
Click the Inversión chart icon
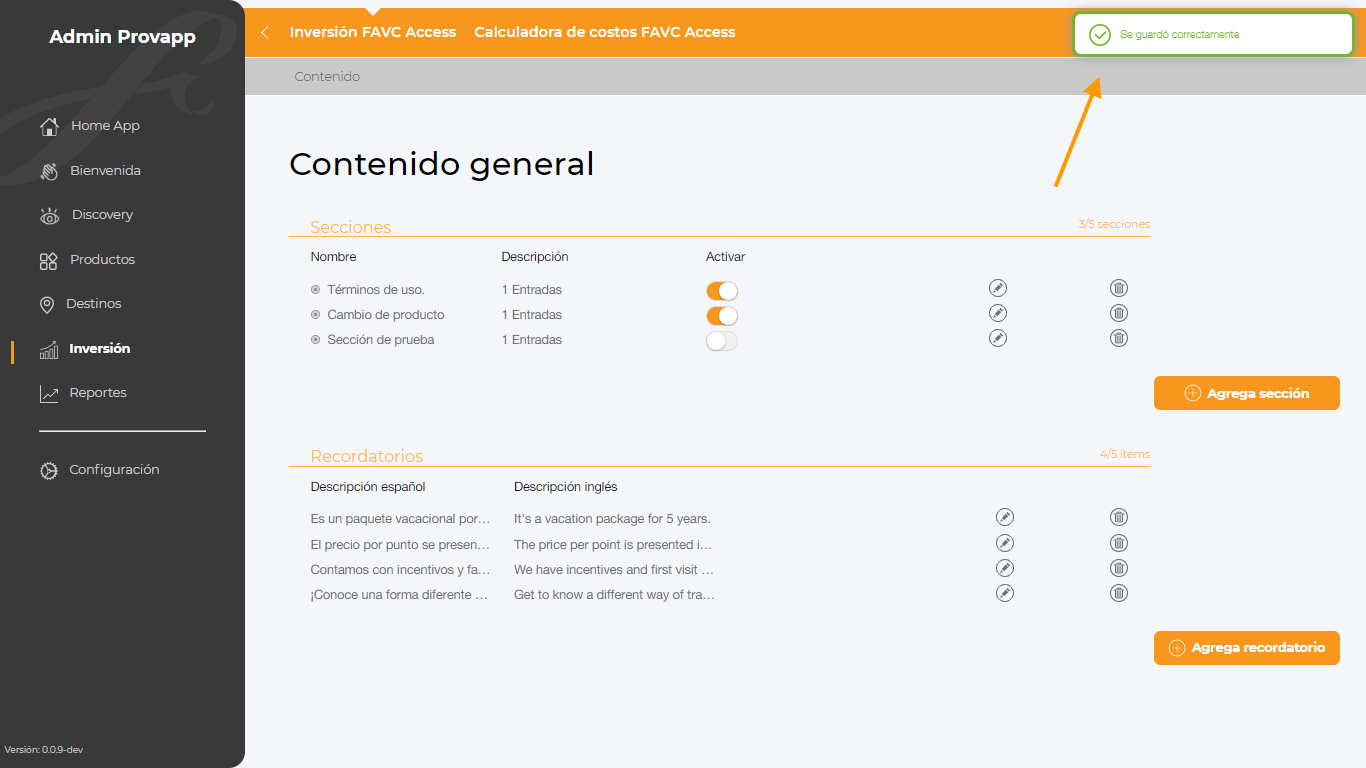tap(49, 350)
